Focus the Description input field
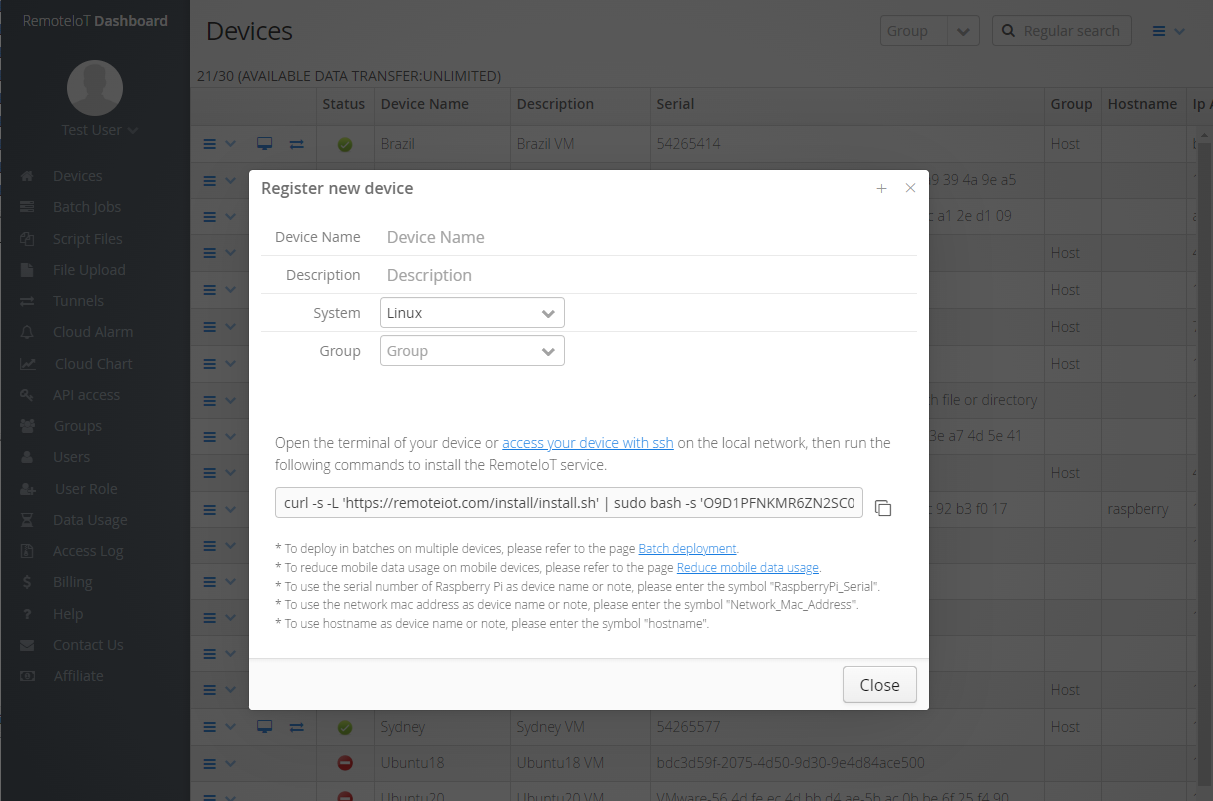Image resolution: width=1213 pixels, height=801 pixels. pos(648,275)
